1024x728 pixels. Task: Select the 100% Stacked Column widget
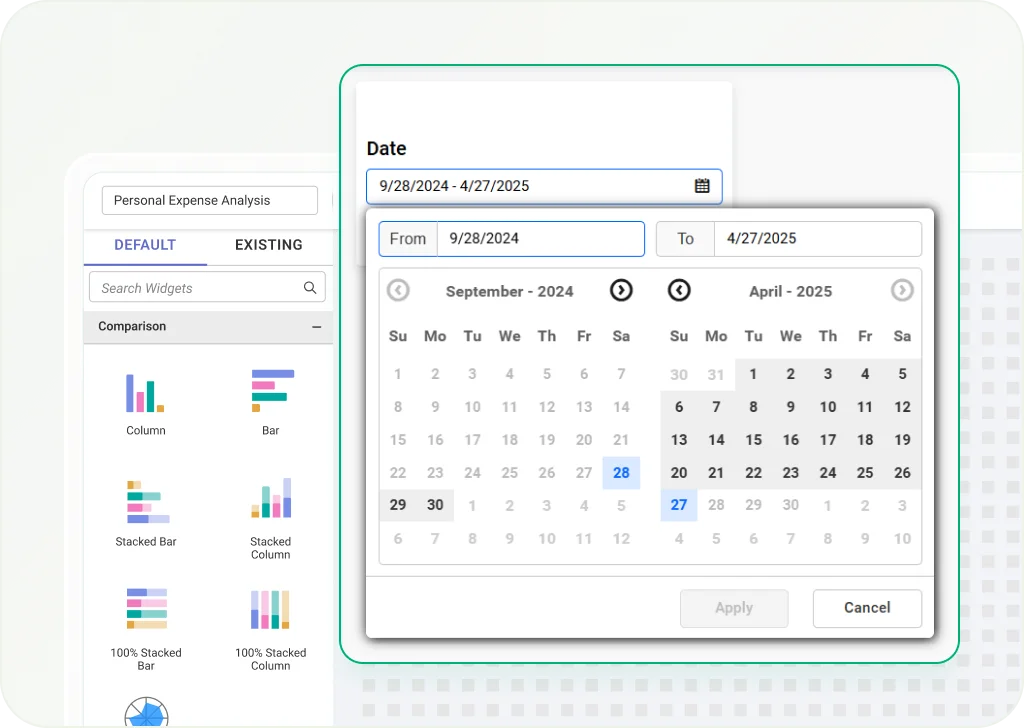coord(270,609)
